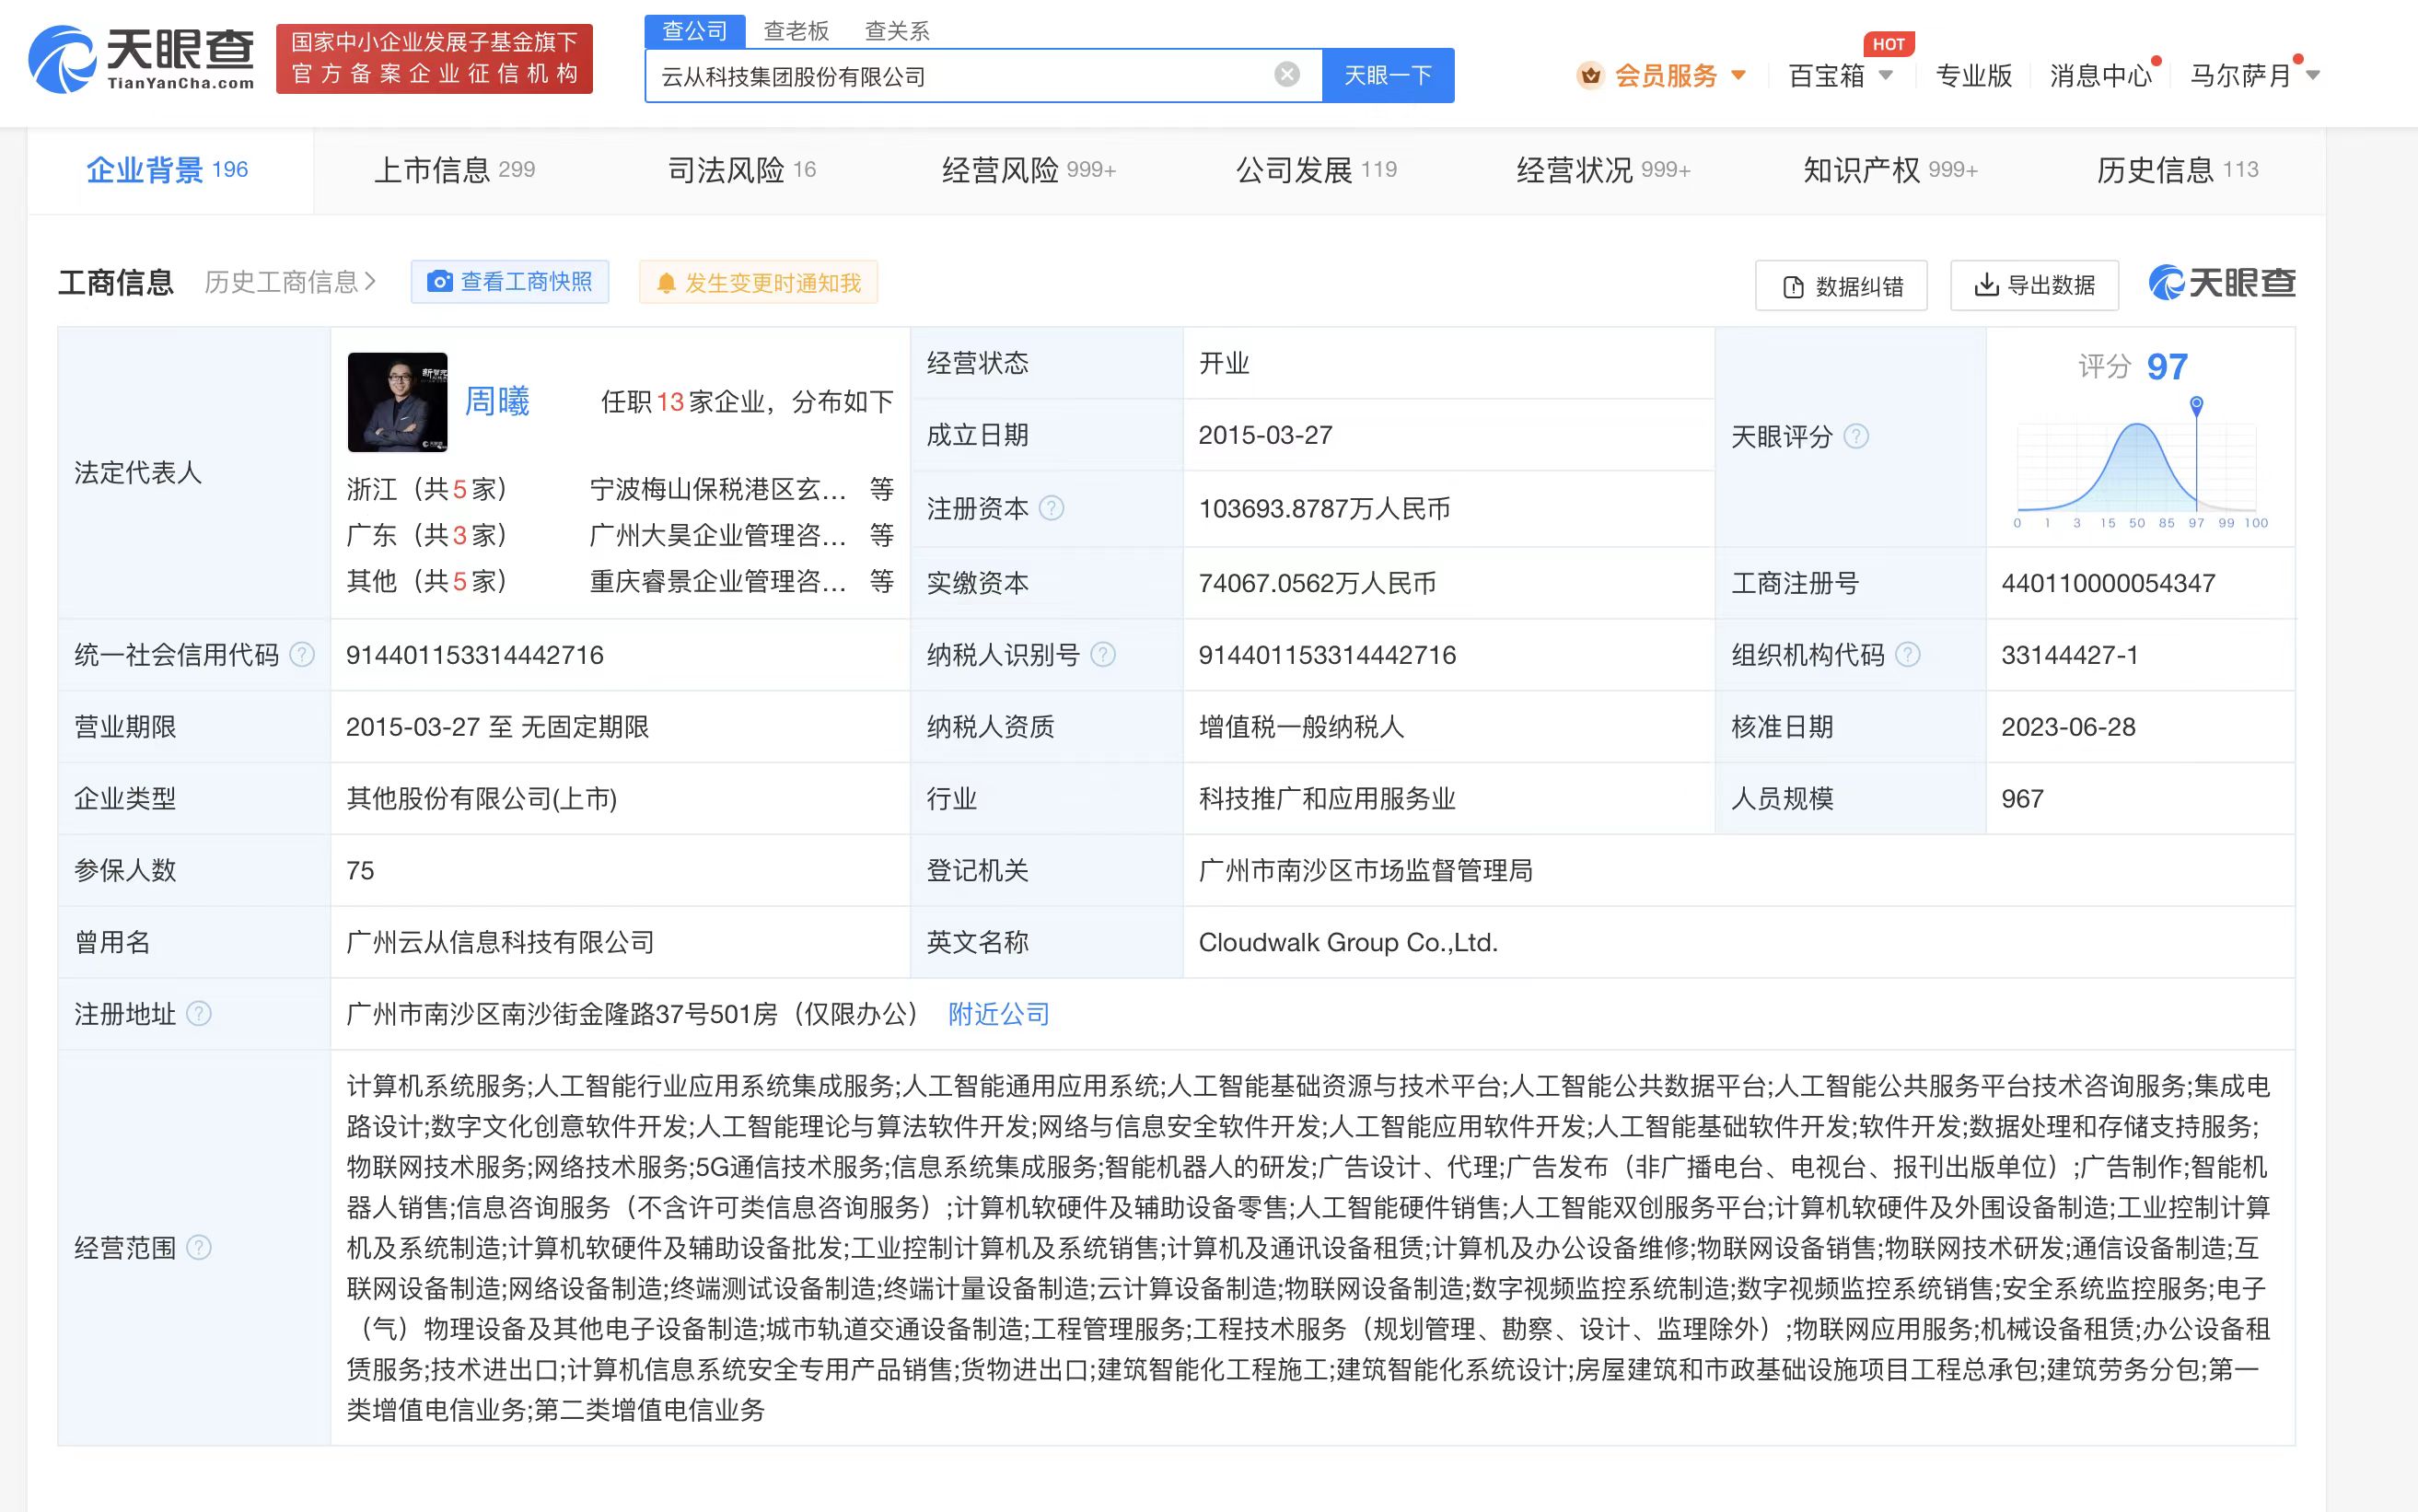Click credit code value in 统一社会信用代码 row
This screenshot has width=2418, height=1512.
(475, 655)
